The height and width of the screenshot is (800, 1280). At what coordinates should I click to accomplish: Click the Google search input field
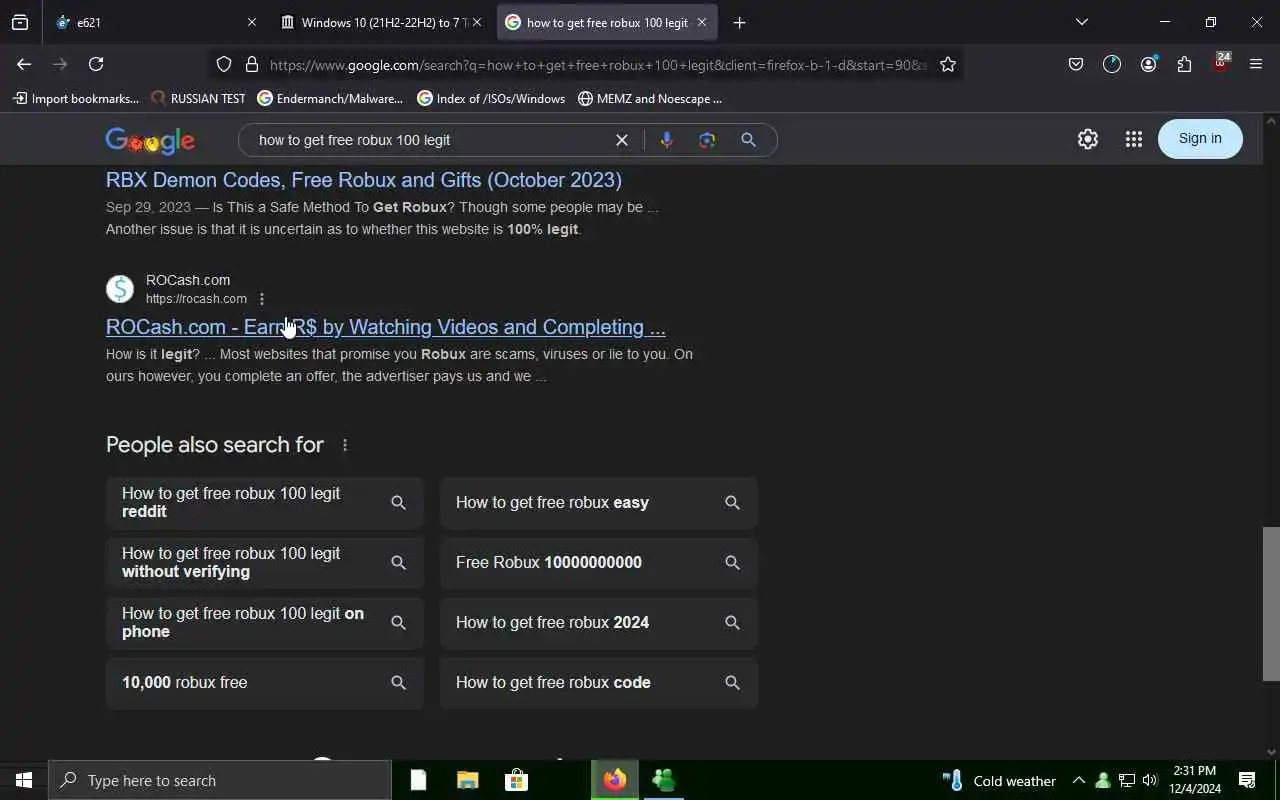pyautogui.click(x=430, y=140)
